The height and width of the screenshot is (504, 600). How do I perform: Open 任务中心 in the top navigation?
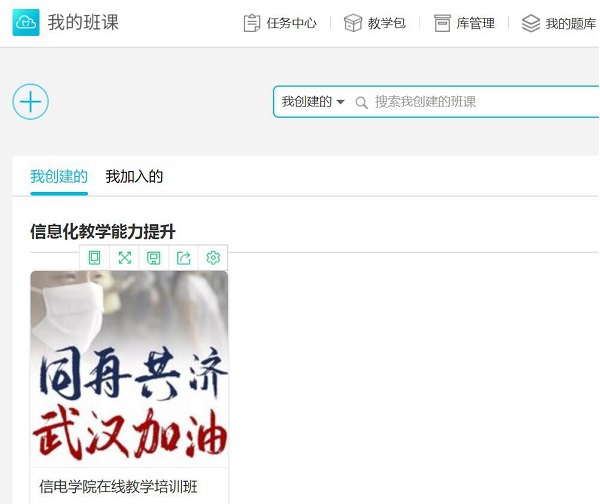pyautogui.click(x=280, y=23)
